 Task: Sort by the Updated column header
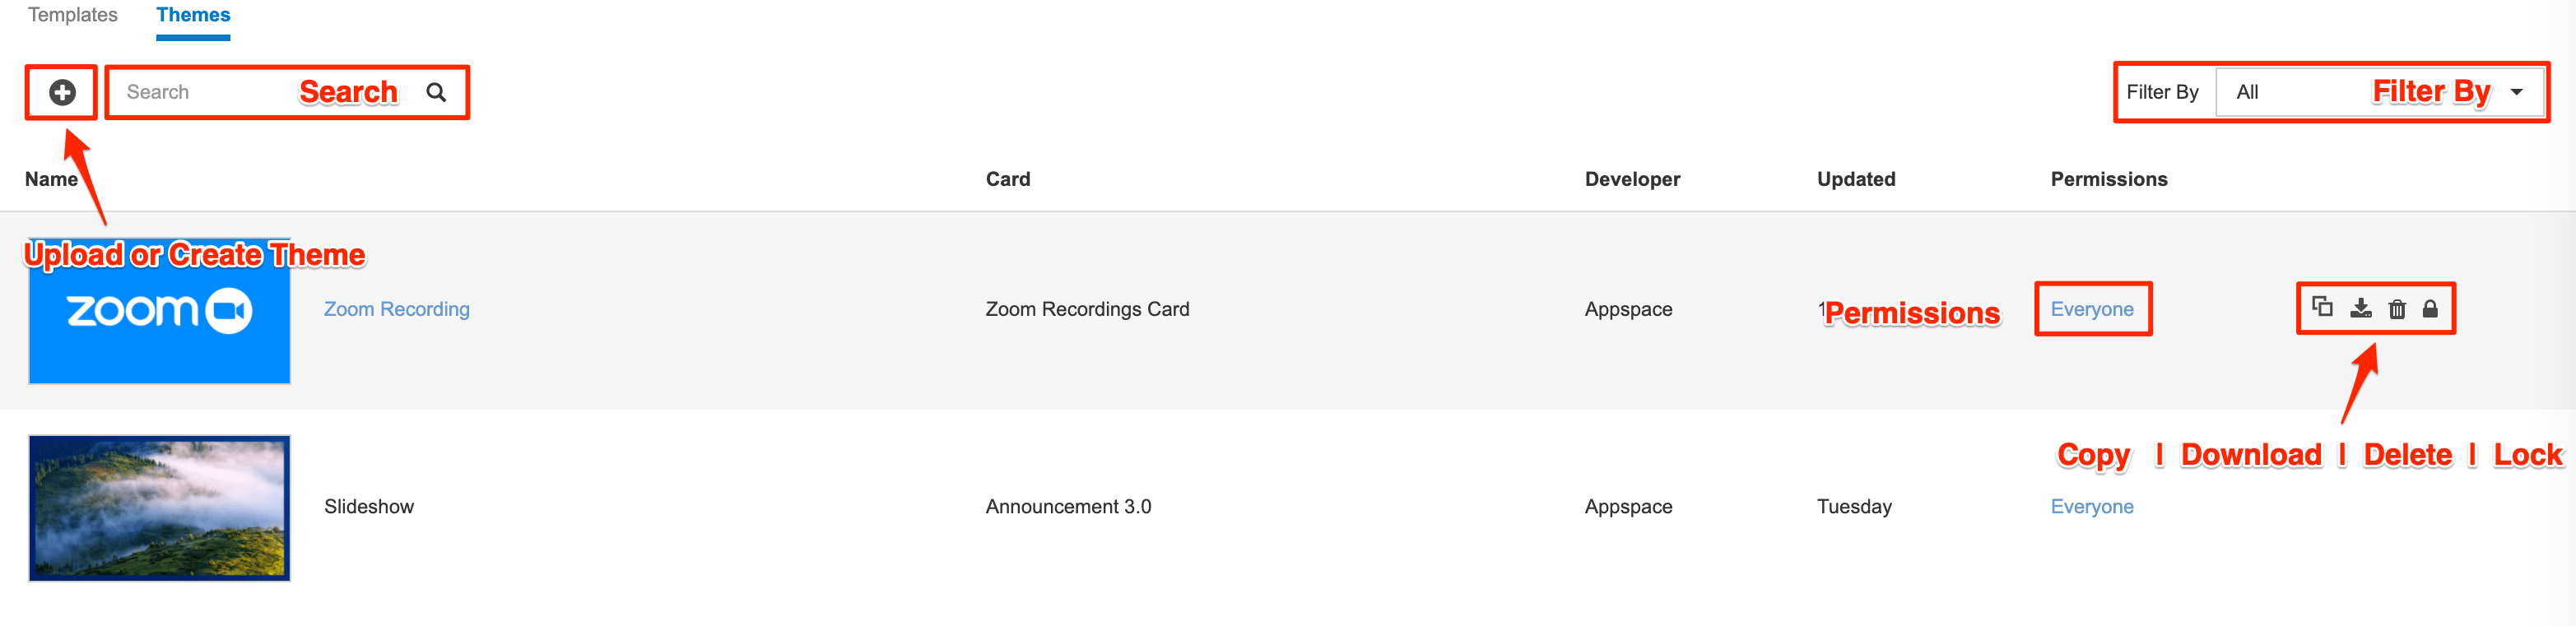tap(1856, 179)
